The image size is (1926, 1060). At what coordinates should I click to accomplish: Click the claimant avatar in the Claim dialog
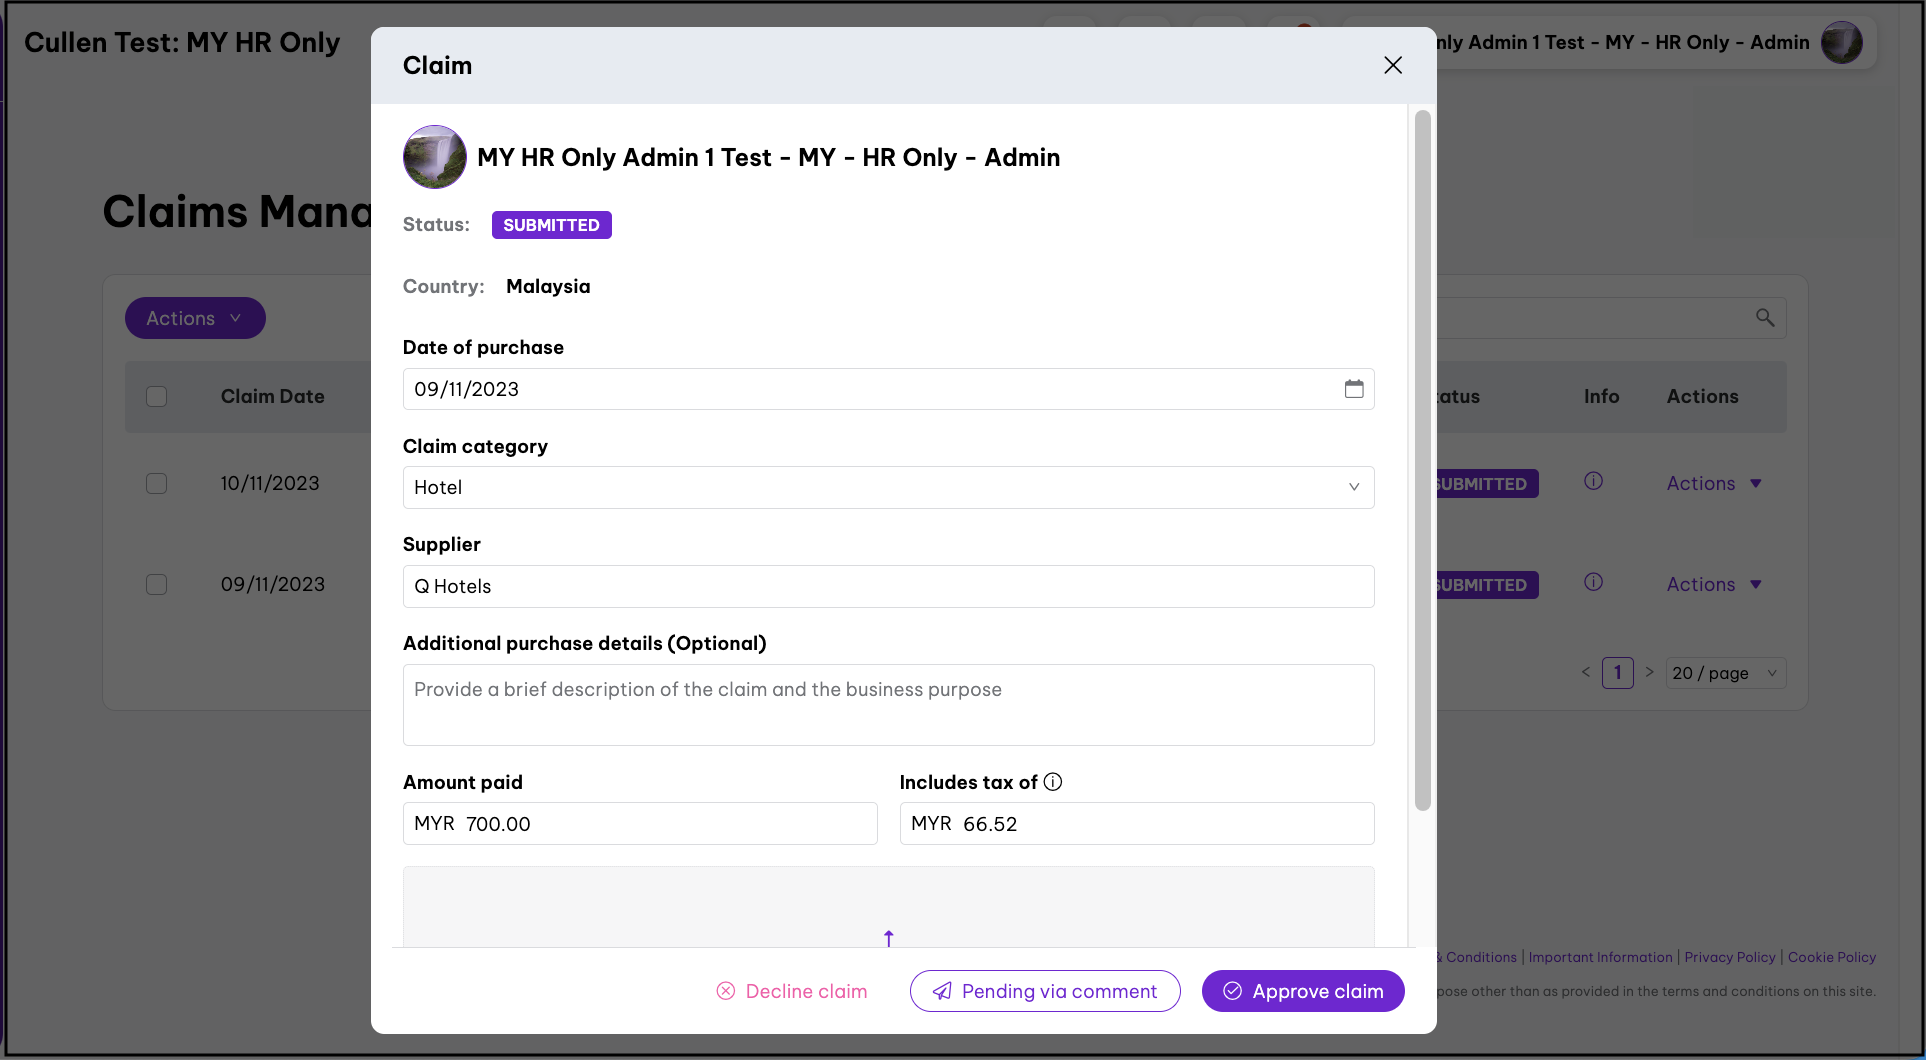tap(435, 157)
